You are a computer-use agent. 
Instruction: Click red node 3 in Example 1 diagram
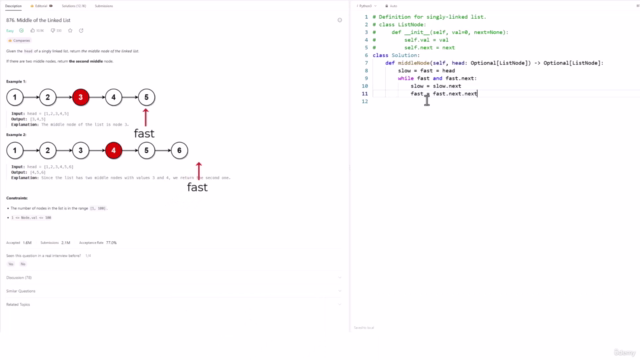pos(80,97)
